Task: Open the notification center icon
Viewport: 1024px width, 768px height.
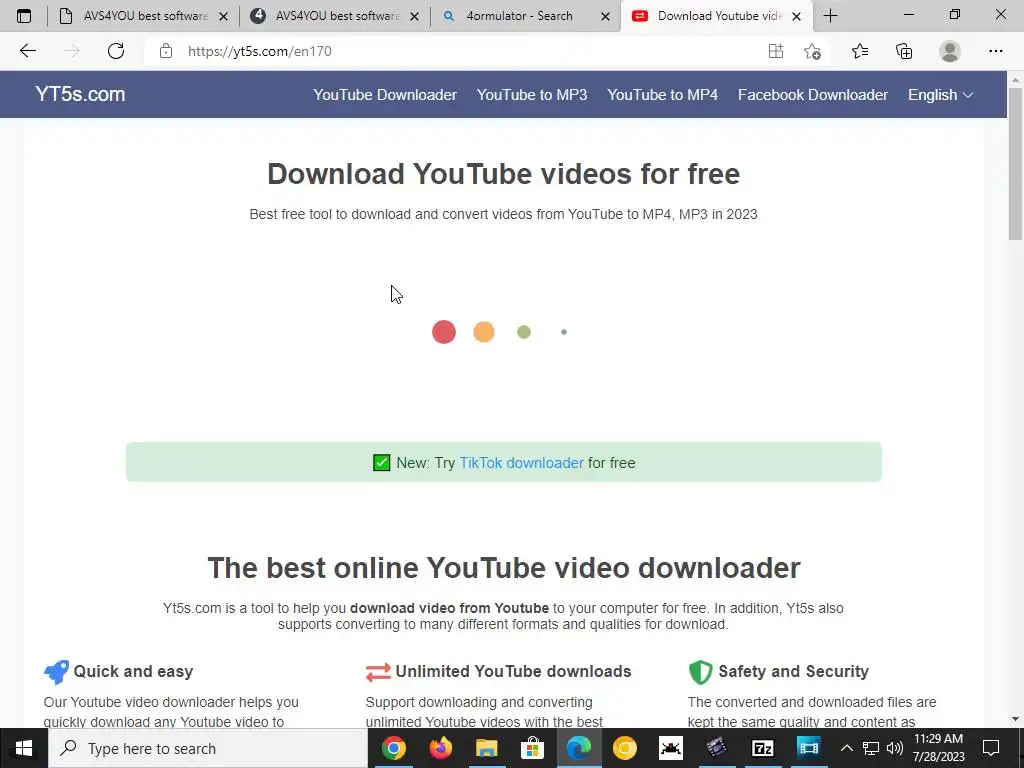Action: (991, 748)
